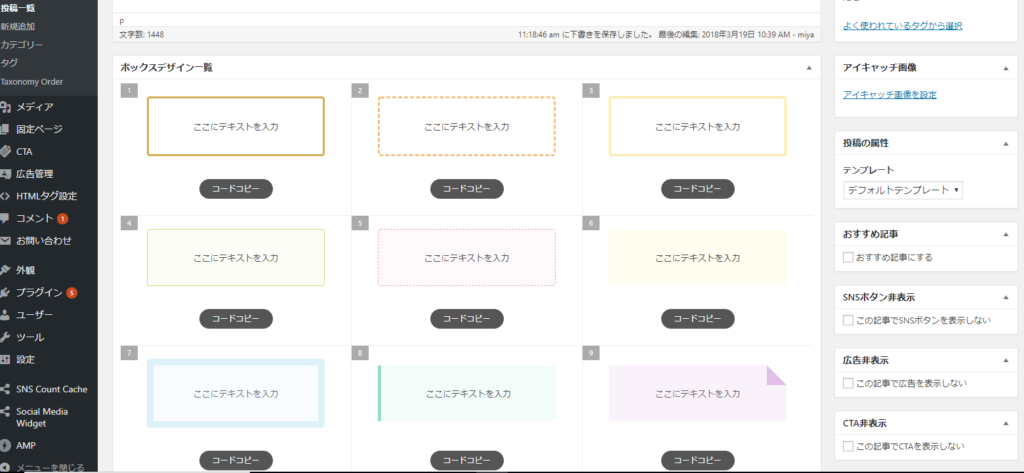Image resolution: width=1024 pixels, height=473 pixels.
Task: Open the Media menu icon
Action: tap(5, 107)
